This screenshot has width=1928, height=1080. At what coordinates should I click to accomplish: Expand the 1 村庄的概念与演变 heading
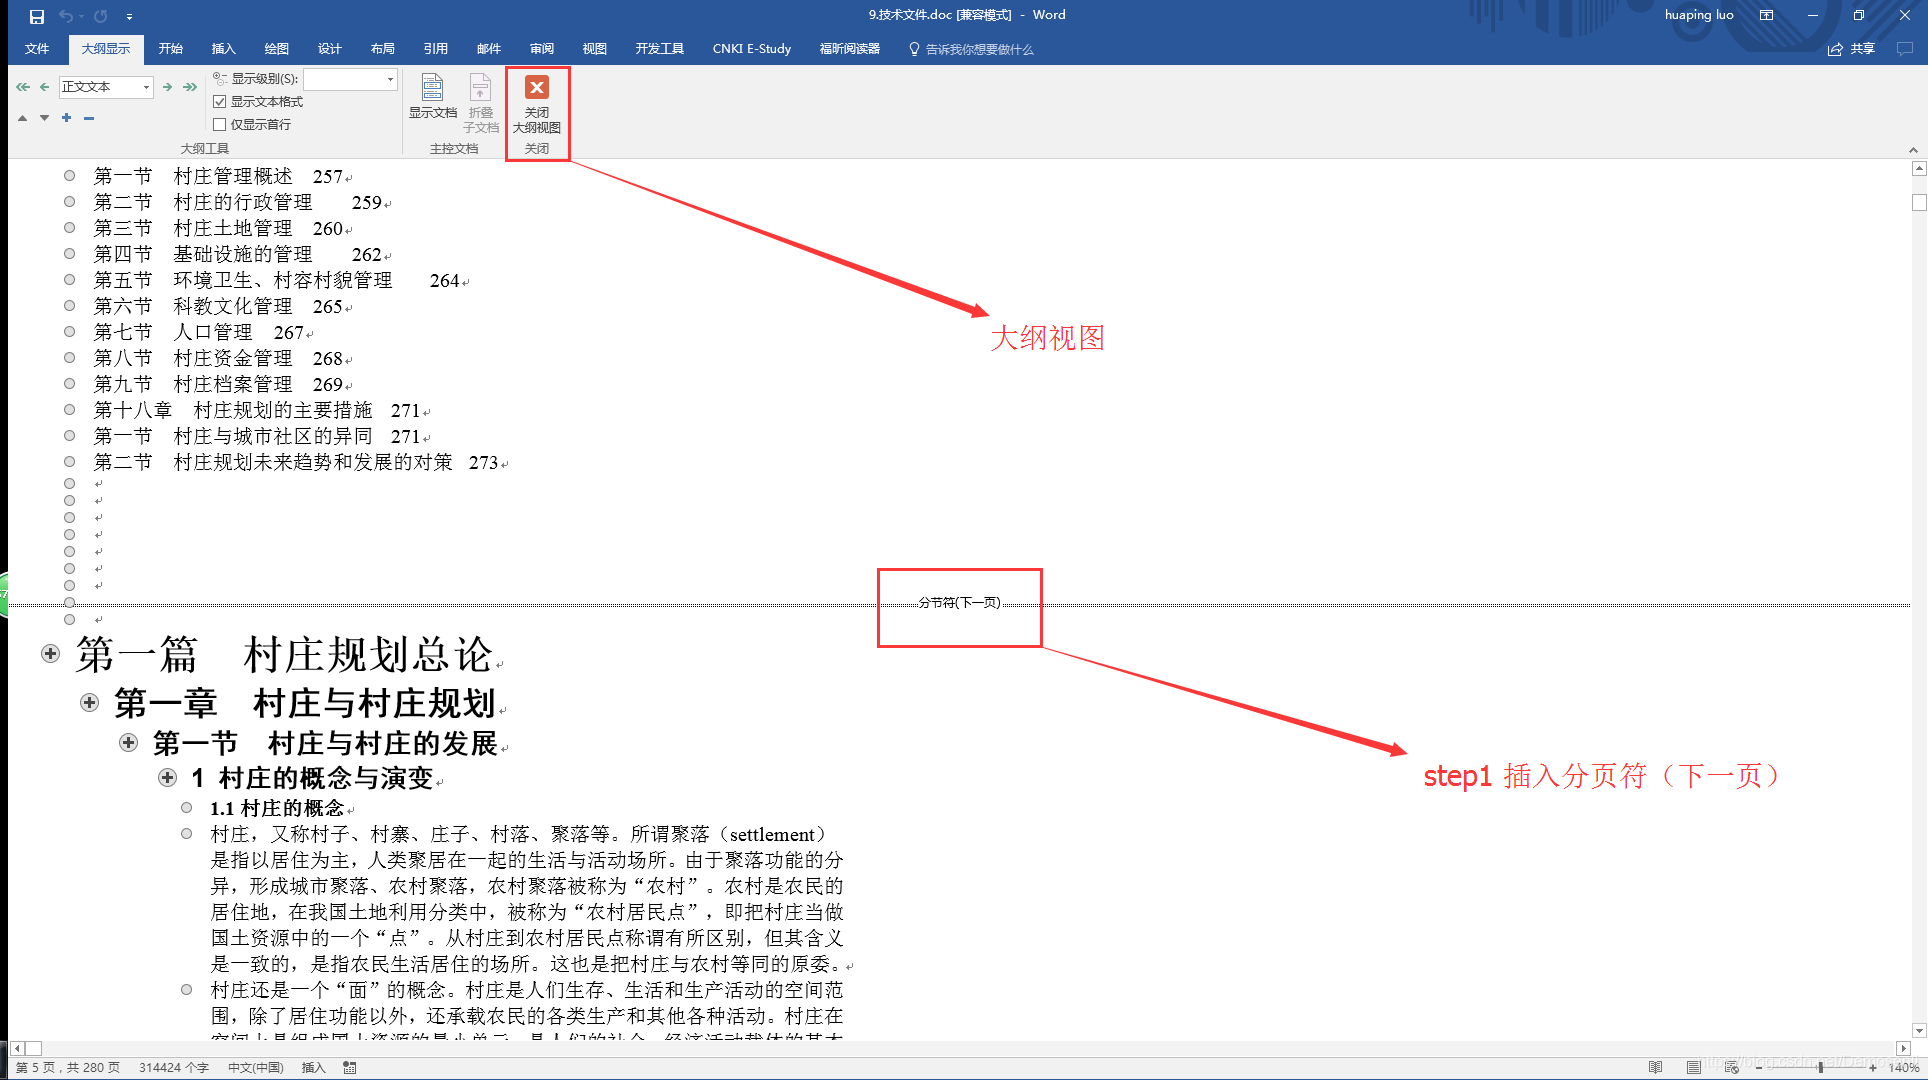[x=167, y=777]
